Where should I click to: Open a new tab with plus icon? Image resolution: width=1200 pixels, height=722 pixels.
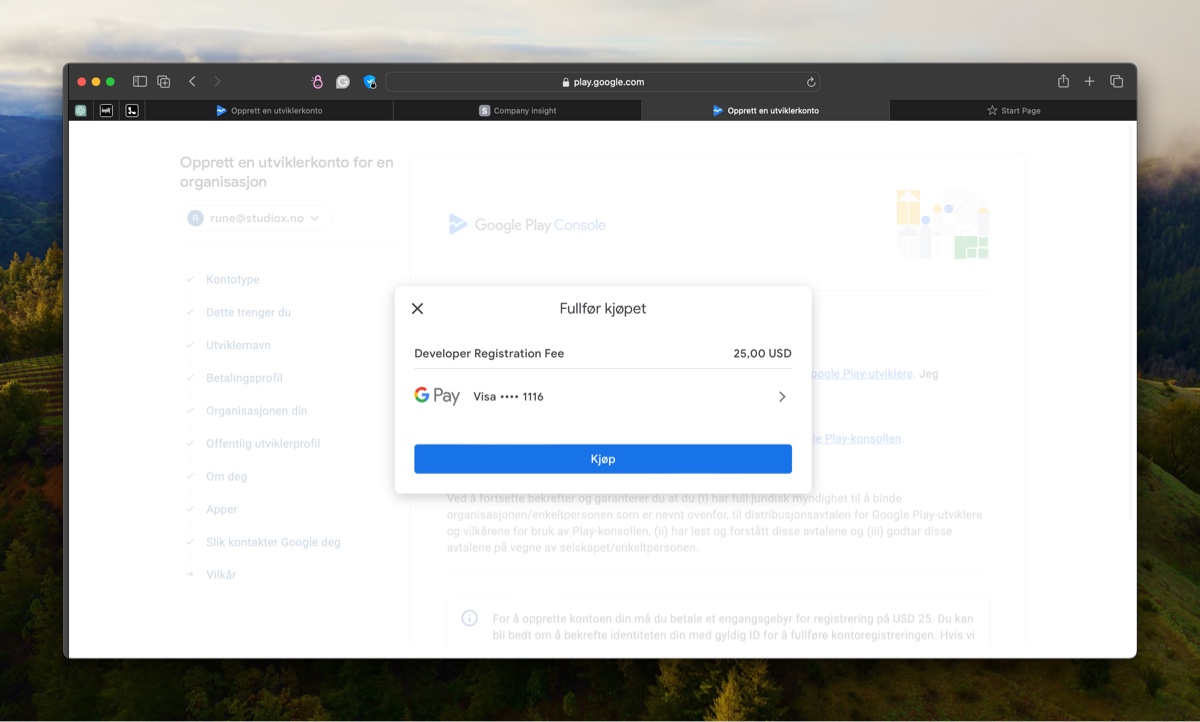[1090, 82]
